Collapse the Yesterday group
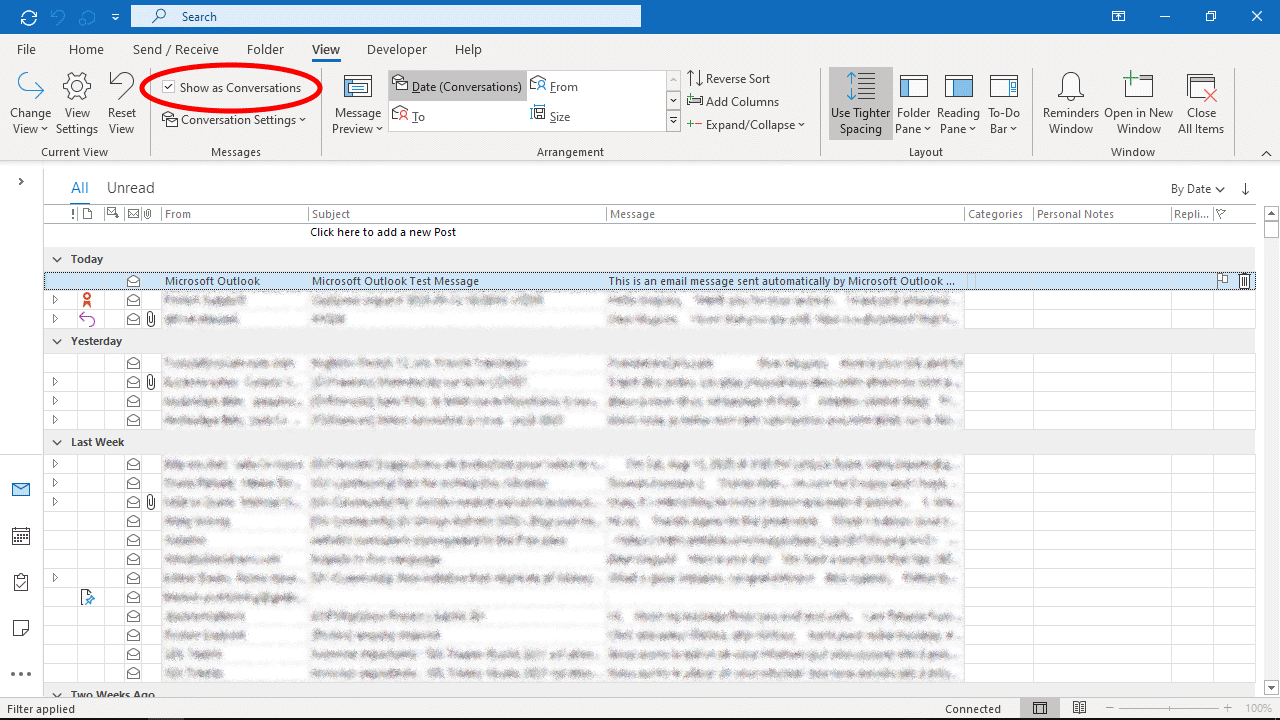 tap(57, 341)
